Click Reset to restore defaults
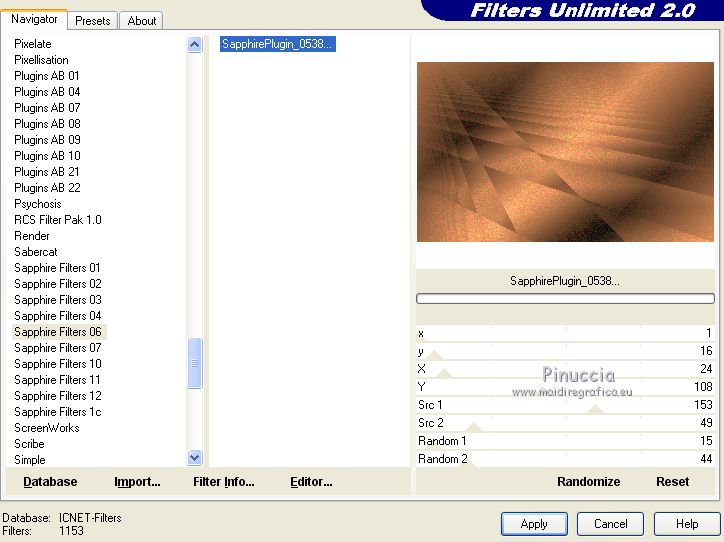The image size is (724, 542). click(x=672, y=482)
